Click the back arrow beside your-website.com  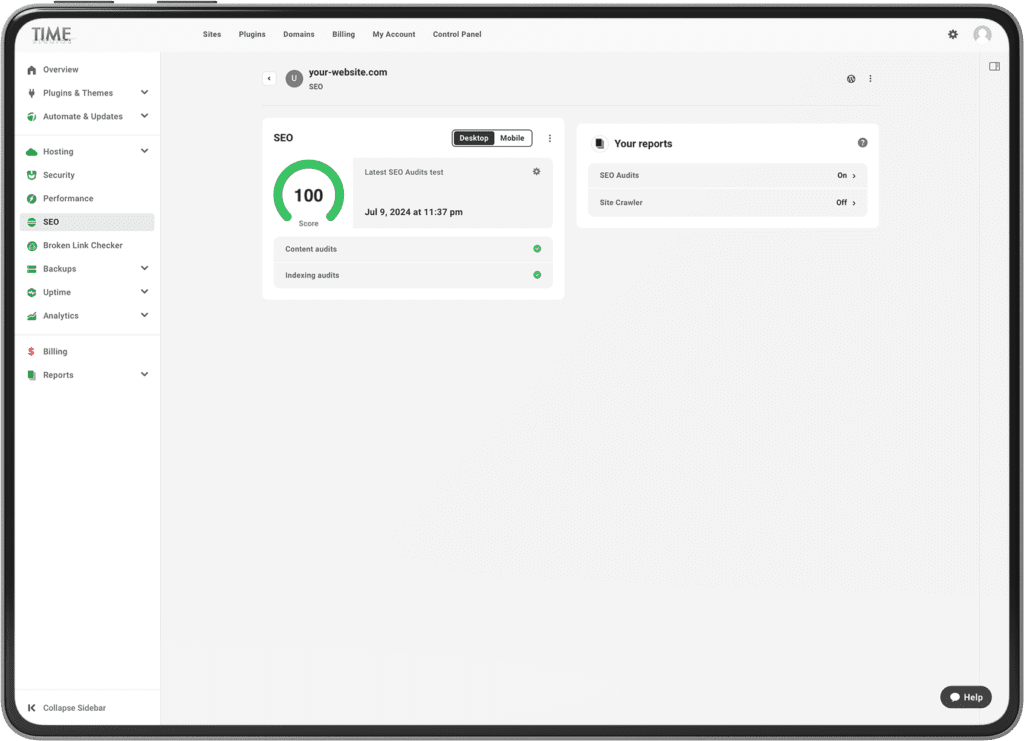(x=269, y=79)
